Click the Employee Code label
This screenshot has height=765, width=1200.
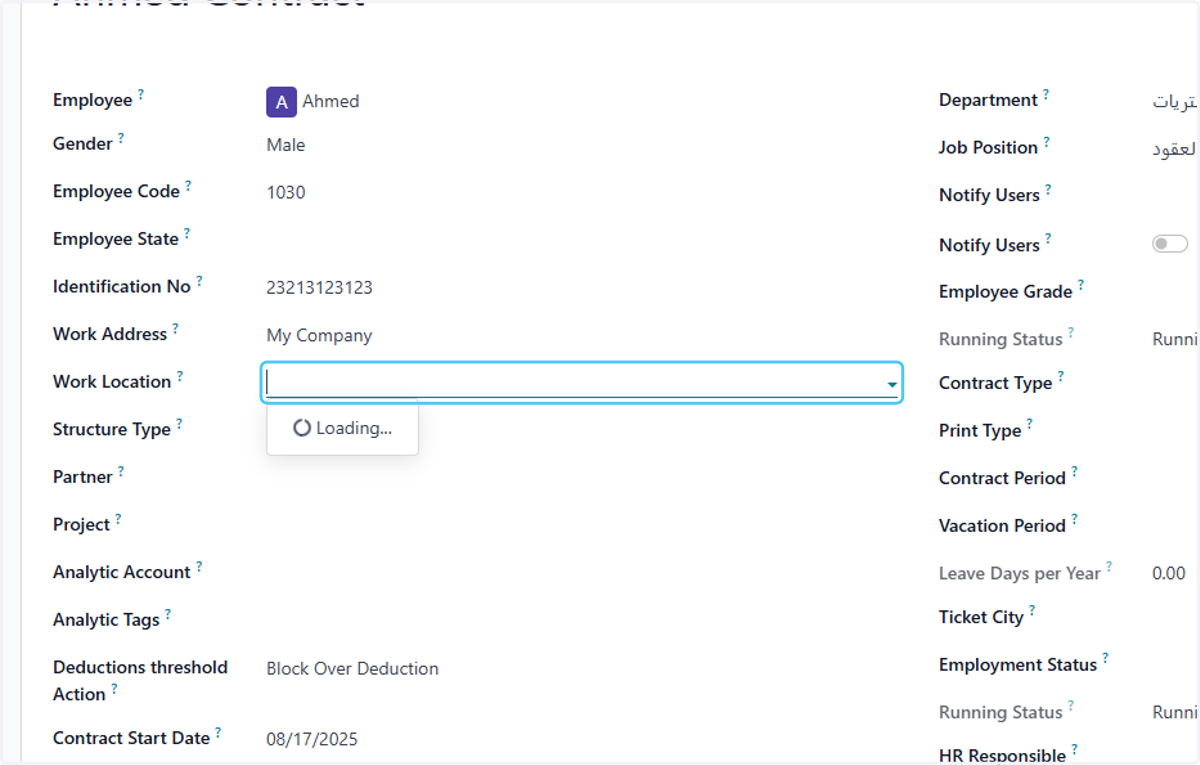116,191
